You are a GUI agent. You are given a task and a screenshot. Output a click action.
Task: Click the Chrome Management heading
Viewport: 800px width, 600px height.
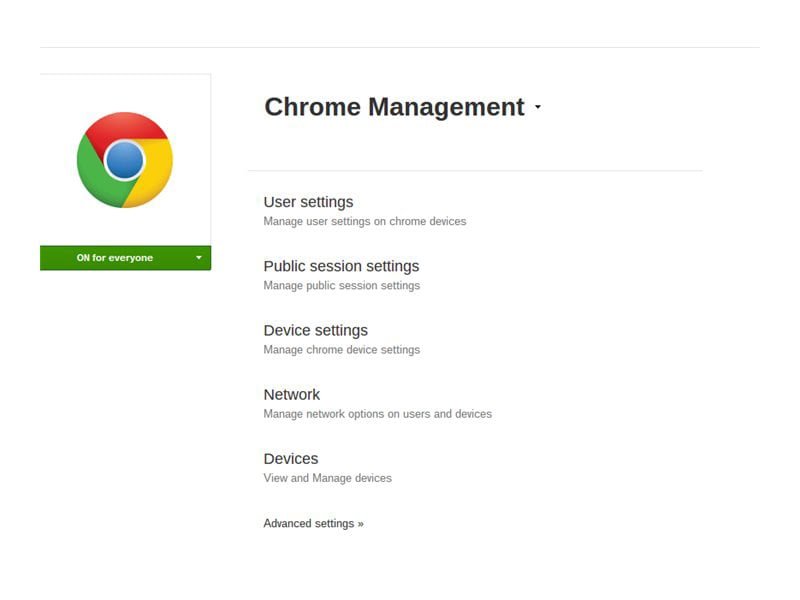393,107
